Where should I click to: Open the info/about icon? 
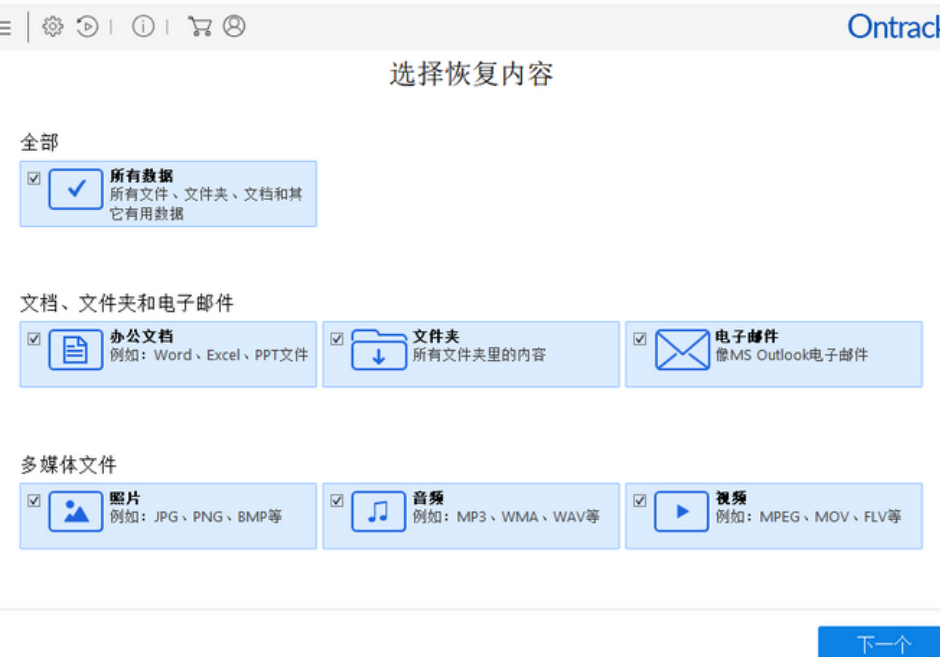(143, 27)
